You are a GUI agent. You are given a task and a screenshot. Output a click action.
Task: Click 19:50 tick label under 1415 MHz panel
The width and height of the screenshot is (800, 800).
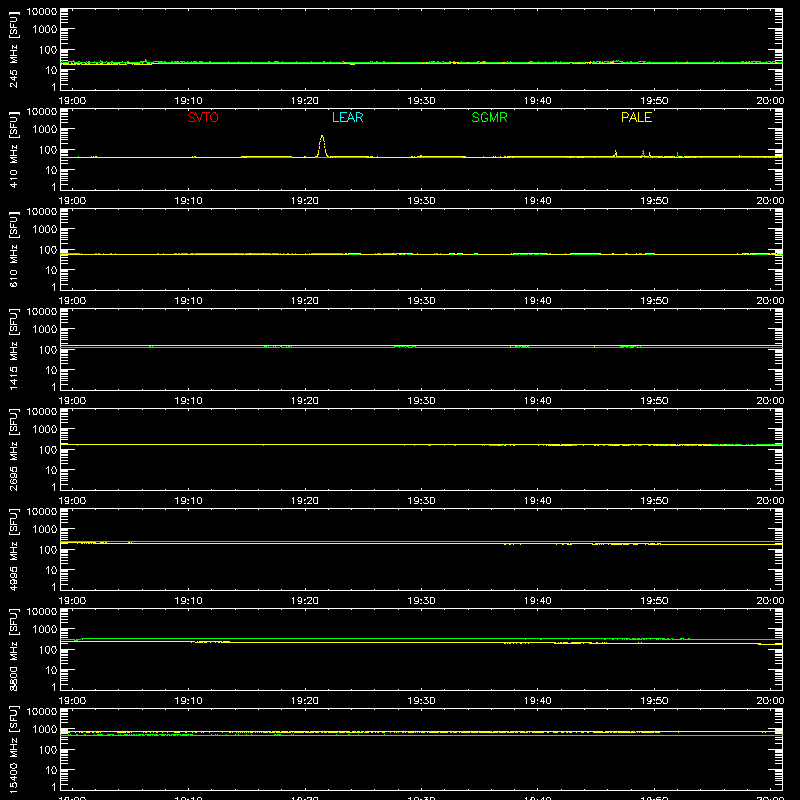[x=654, y=401]
